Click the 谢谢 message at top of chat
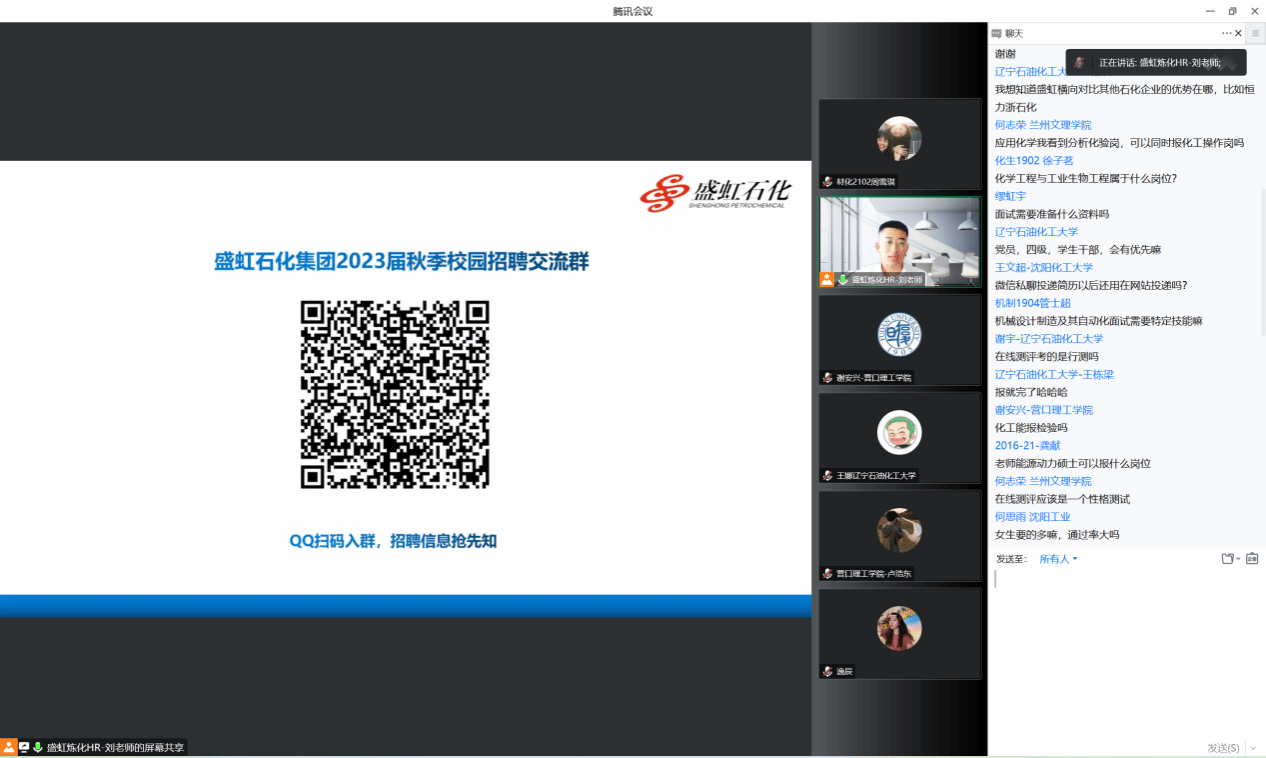 pyautogui.click(x=1005, y=53)
